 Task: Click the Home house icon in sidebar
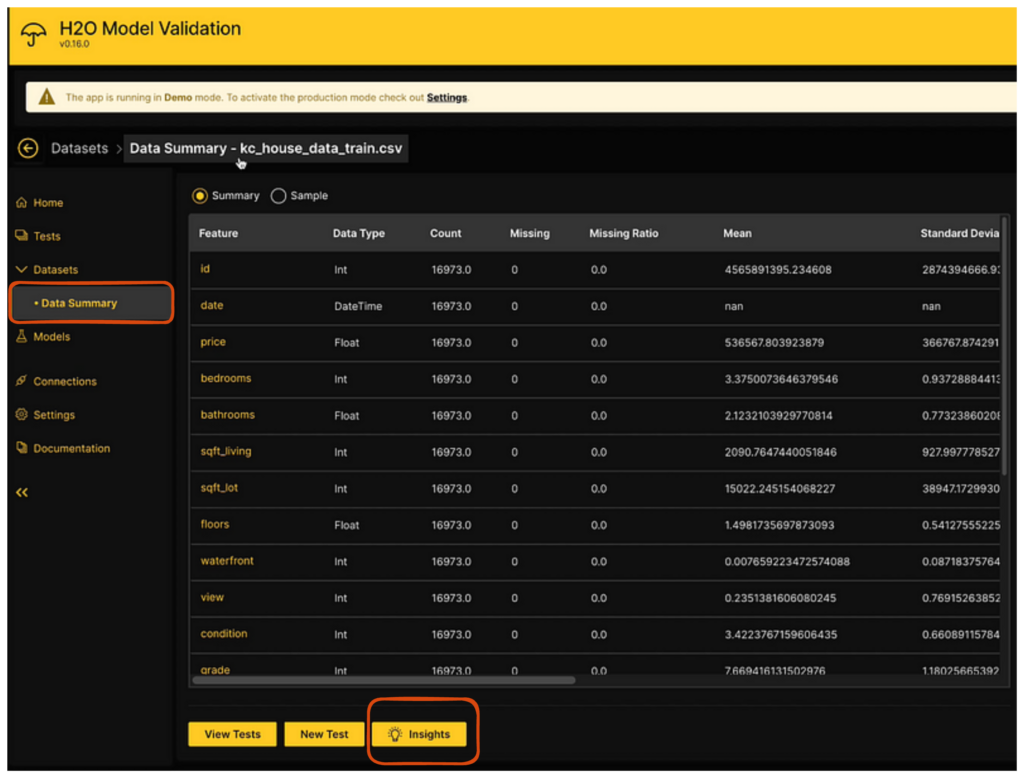21,203
